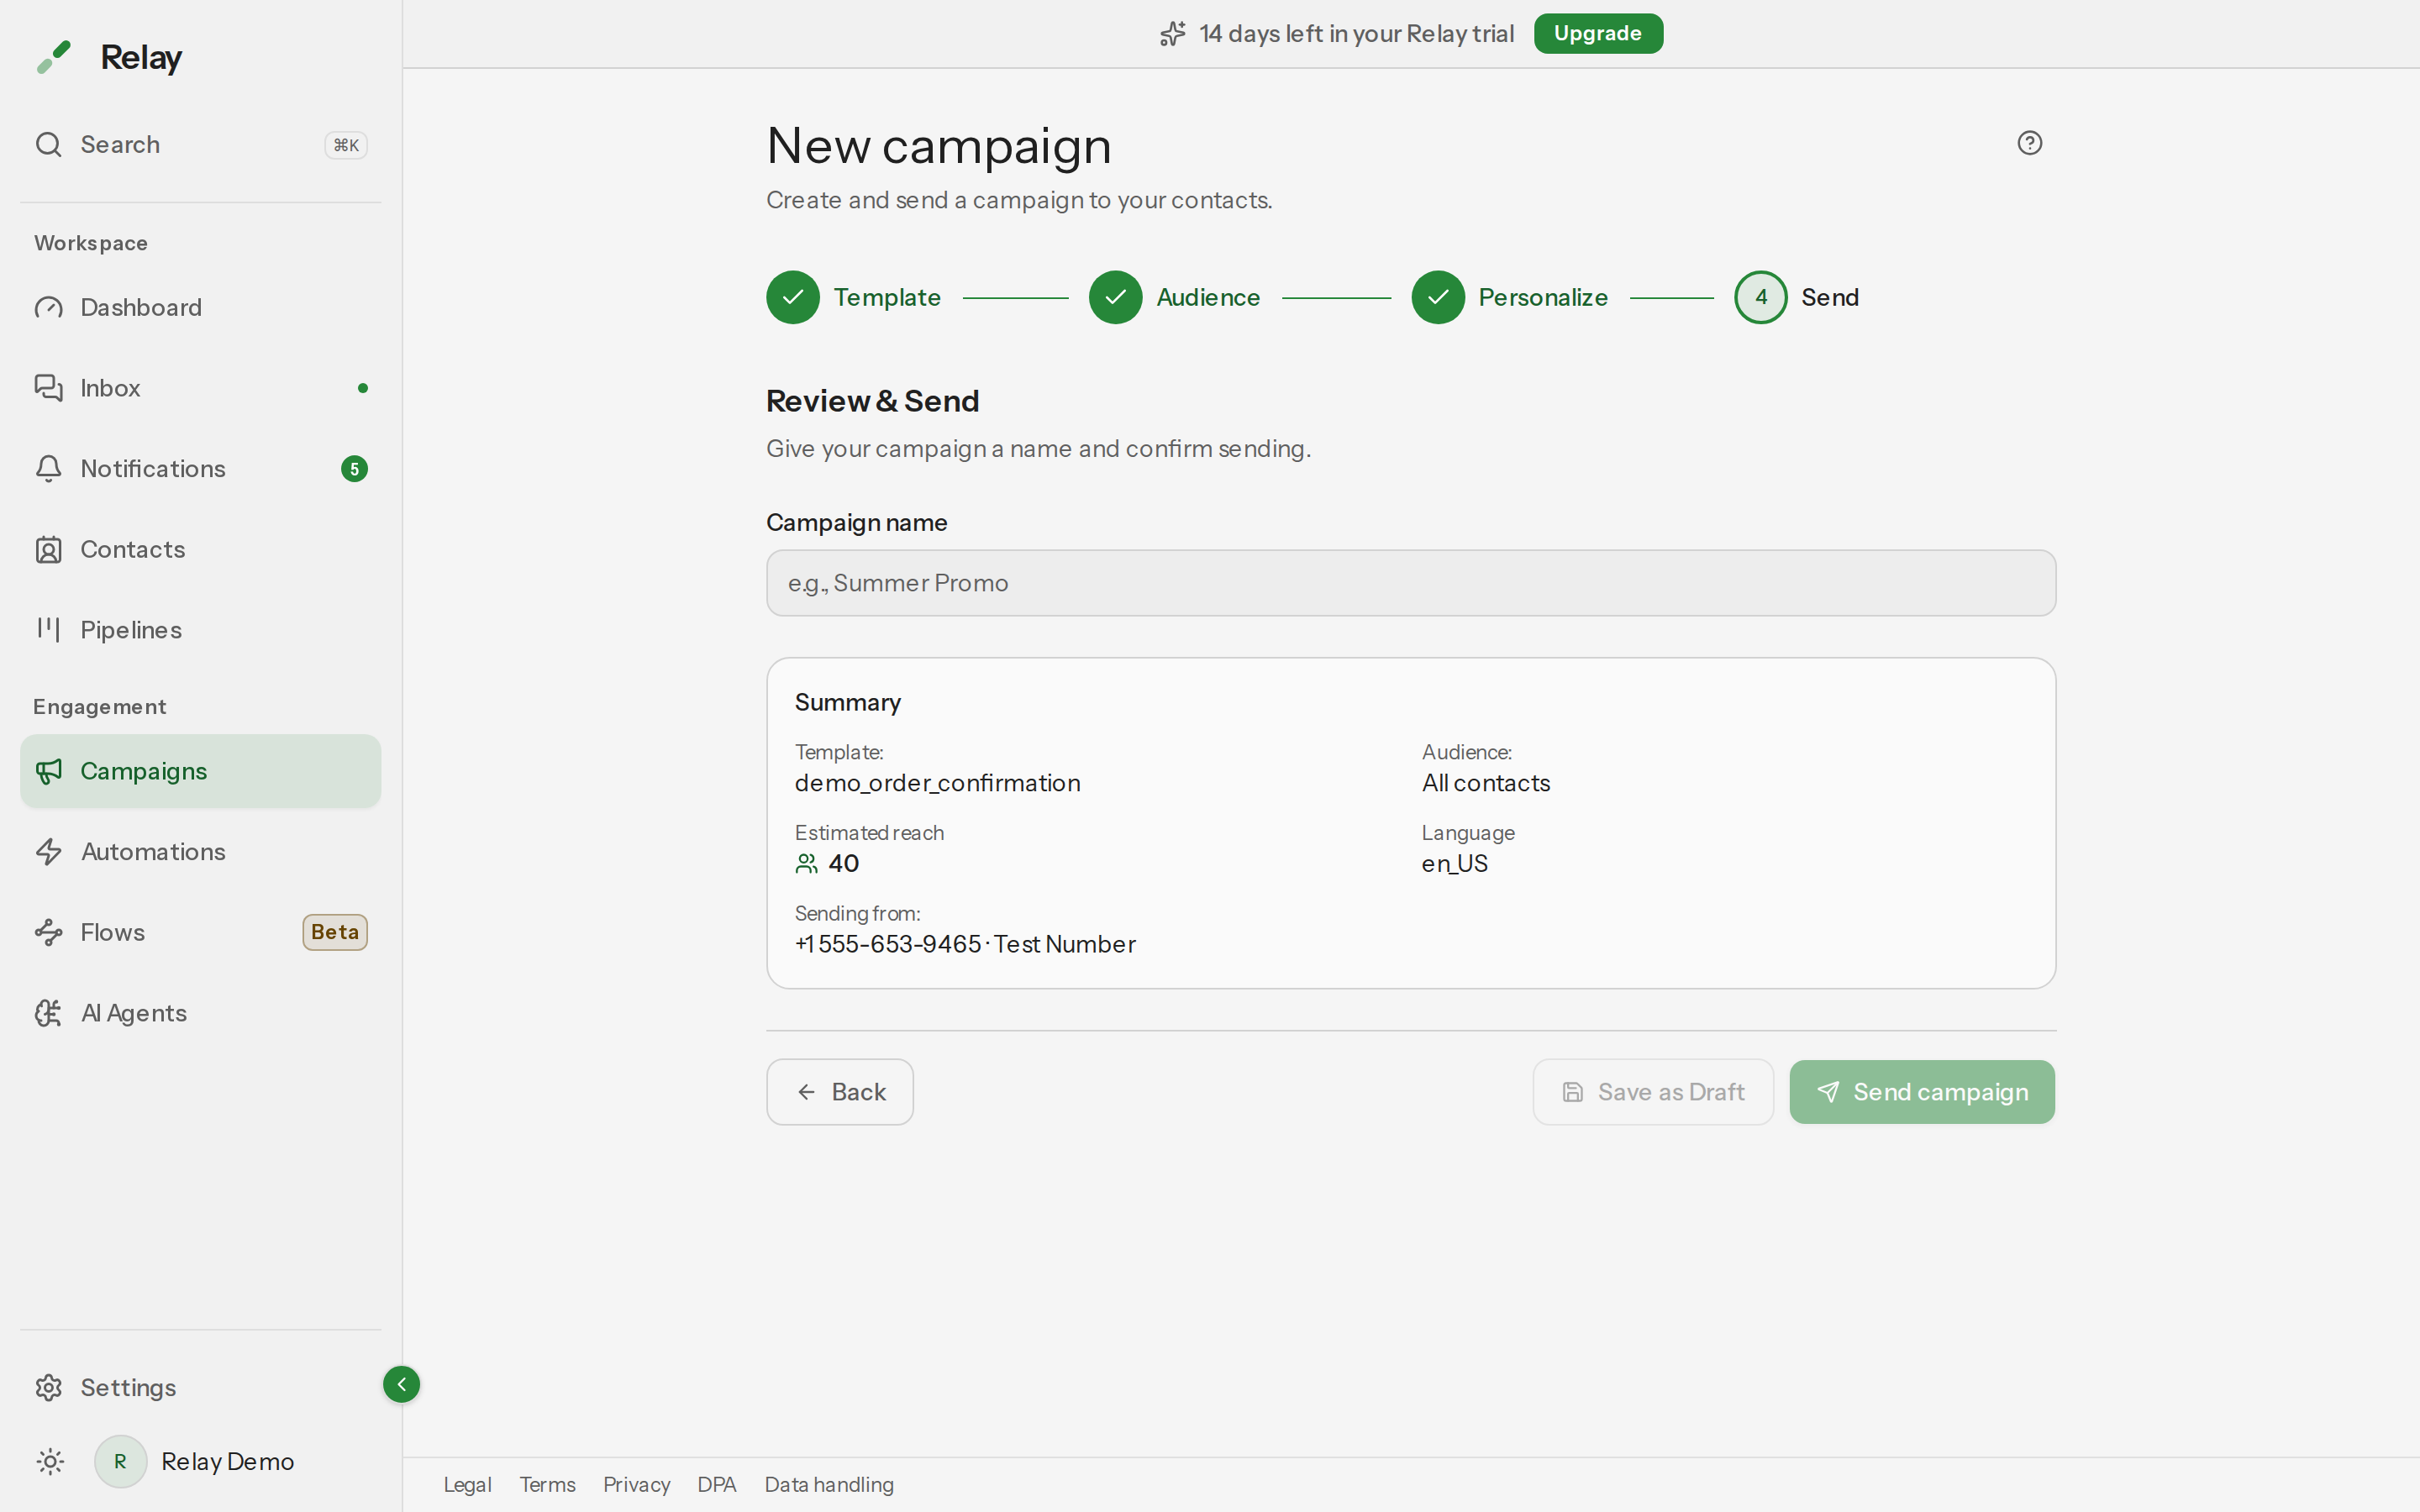Open Terms link in footer

547,1485
